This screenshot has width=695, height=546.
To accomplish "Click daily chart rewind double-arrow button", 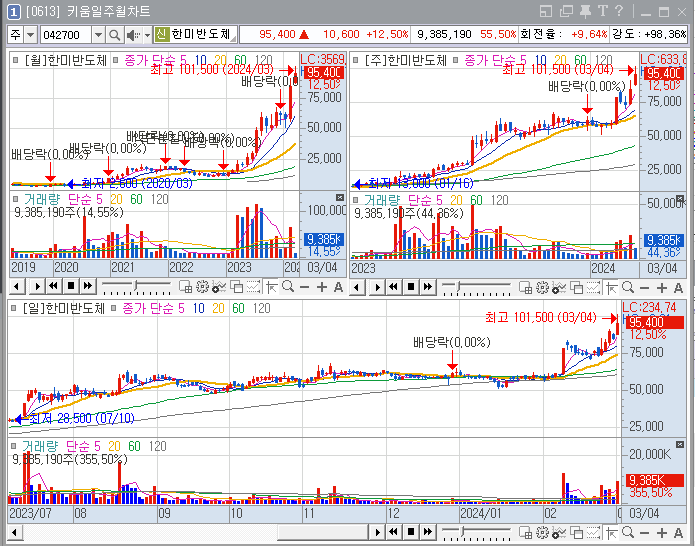I will (x=394, y=531).
